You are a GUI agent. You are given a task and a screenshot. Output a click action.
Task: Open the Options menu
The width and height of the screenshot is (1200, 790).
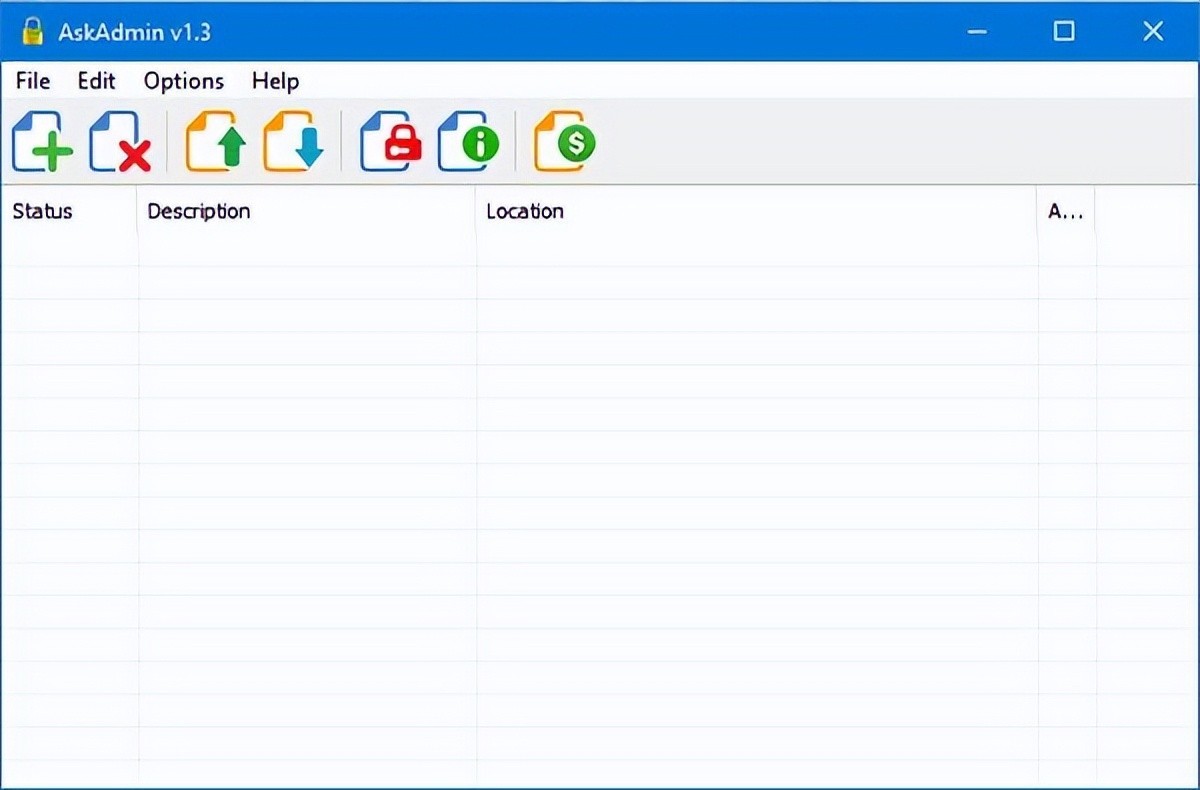click(x=184, y=81)
